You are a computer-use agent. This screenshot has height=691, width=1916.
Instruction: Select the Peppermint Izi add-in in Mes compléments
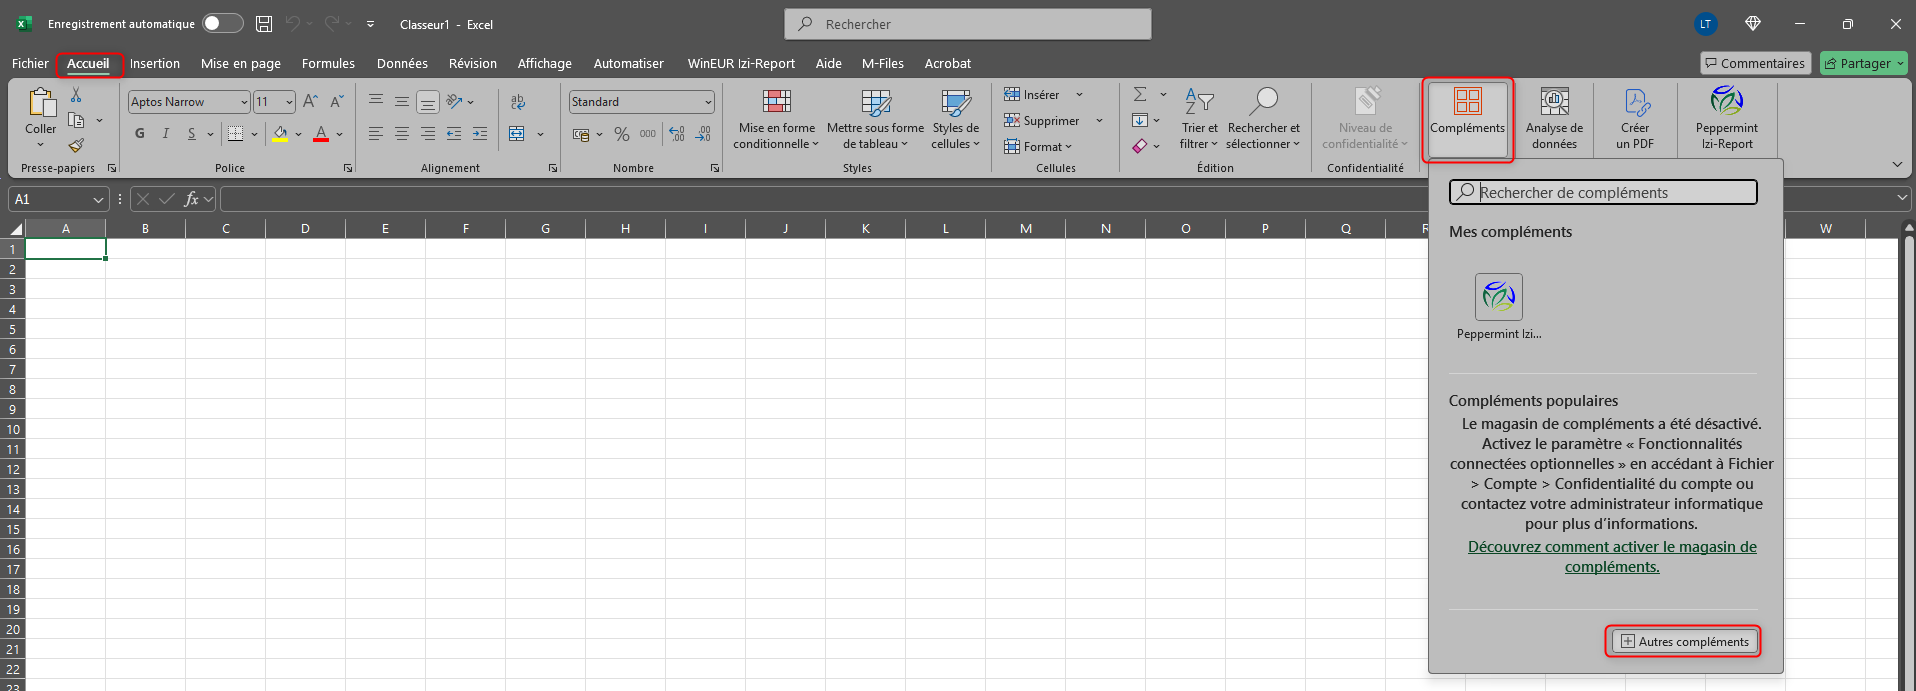1498,307
